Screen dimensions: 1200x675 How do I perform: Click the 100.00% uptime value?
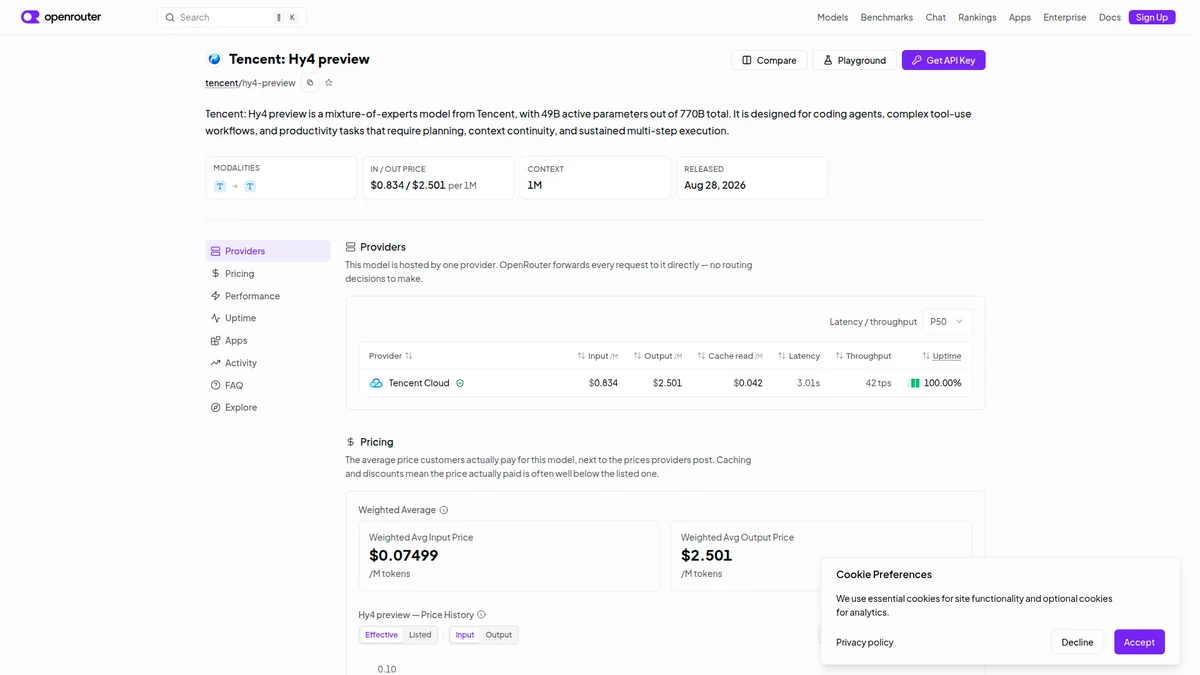pyautogui.click(x=943, y=383)
